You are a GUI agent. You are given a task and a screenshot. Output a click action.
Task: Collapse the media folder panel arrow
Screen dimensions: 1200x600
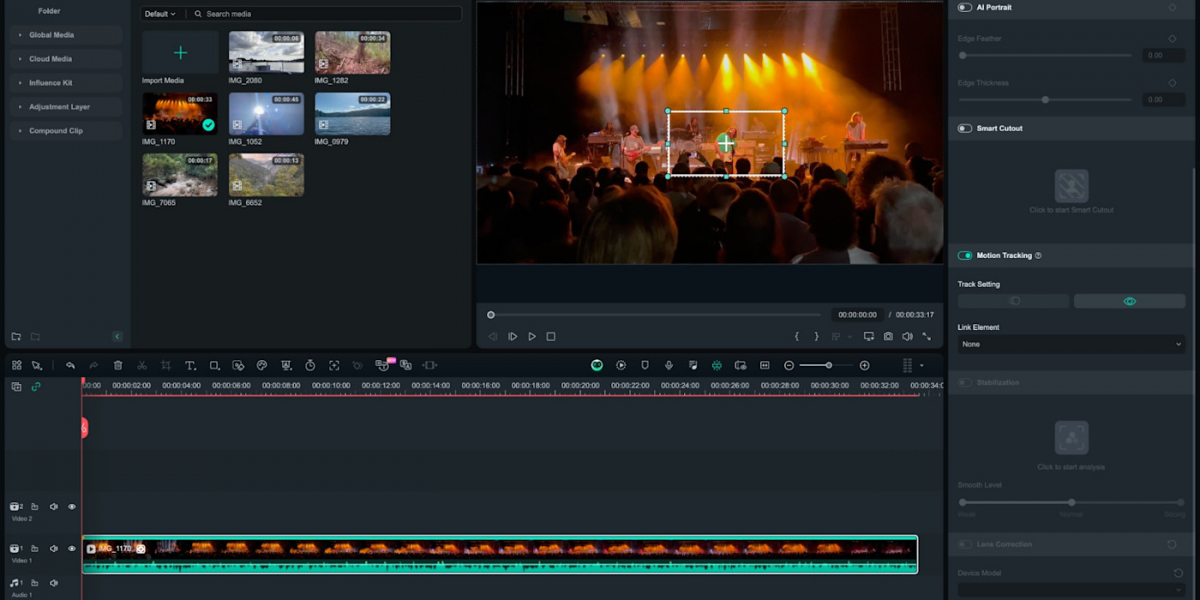[x=117, y=337]
